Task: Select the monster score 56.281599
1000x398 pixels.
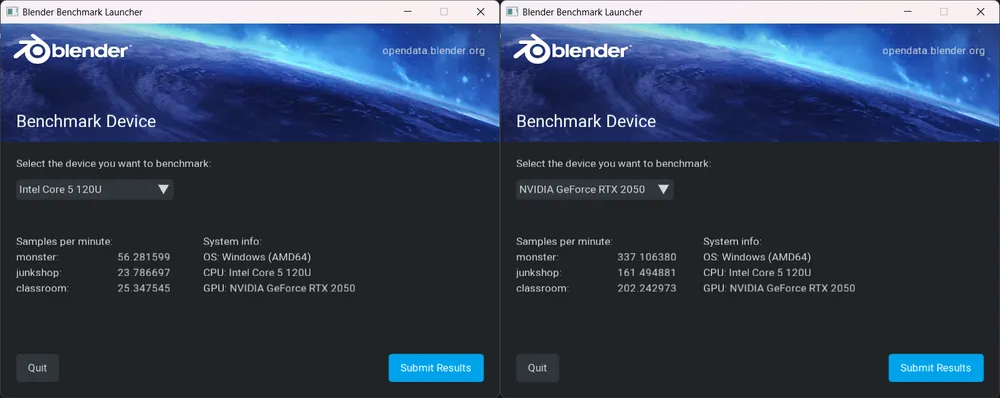Action: click(x=144, y=257)
